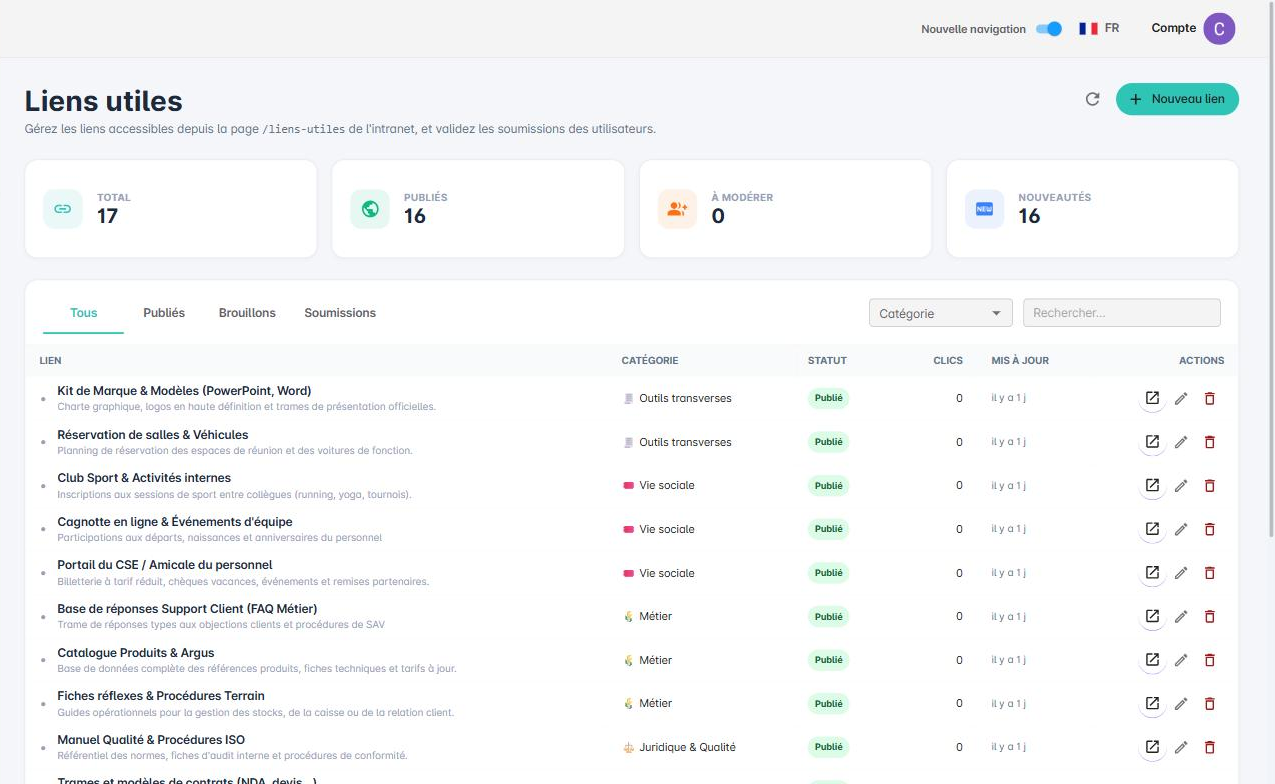Viewport: 1275px width, 784px height.
Task: Click the CATÉGORIE column header
Action: point(650,360)
